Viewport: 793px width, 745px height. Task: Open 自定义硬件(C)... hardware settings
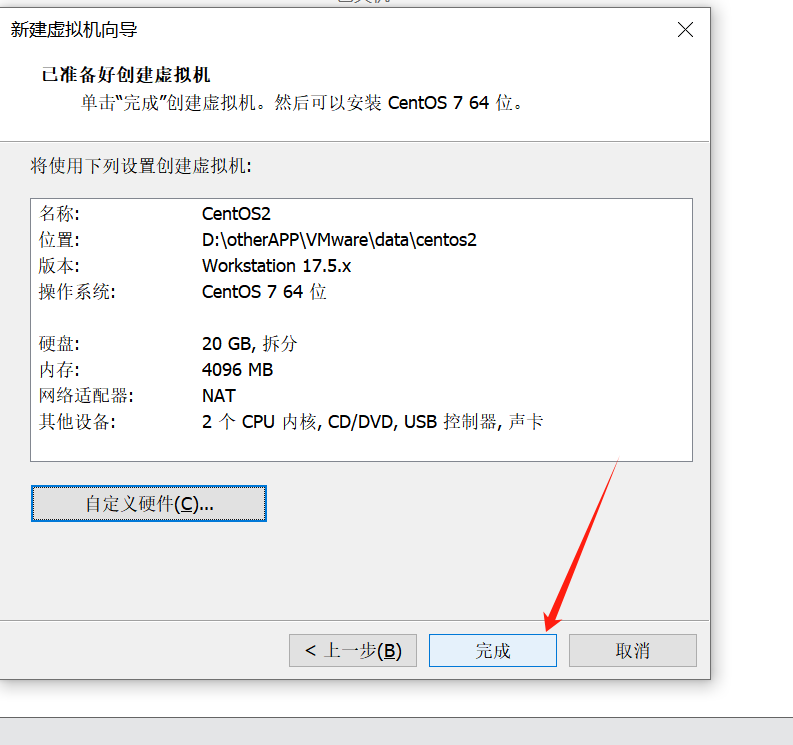(149, 504)
